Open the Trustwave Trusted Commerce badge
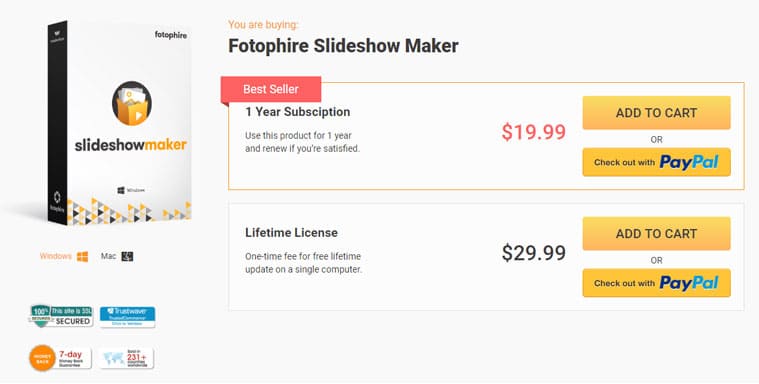The height and width of the screenshot is (384, 759). [127, 317]
